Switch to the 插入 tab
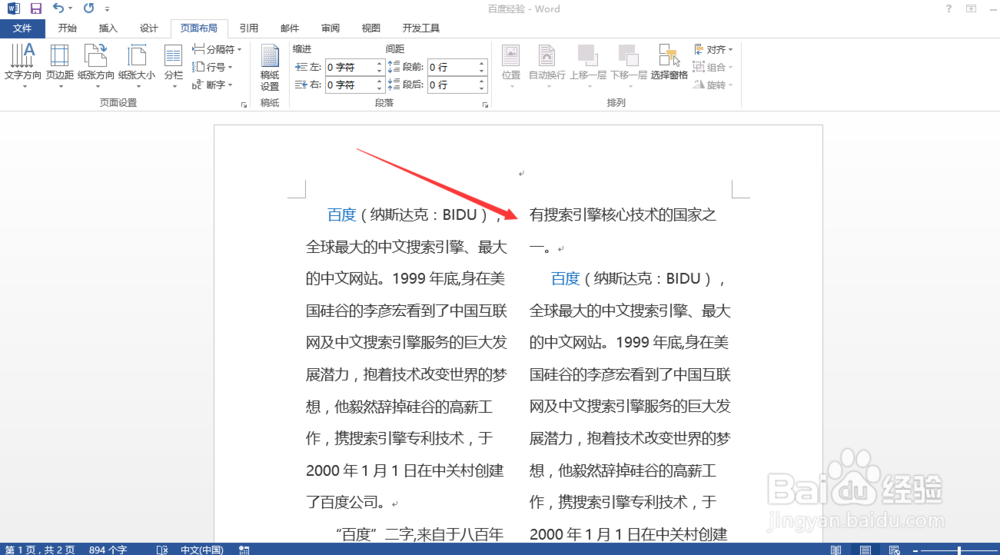Viewport: 1000px width, 555px height. click(x=108, y=28)
